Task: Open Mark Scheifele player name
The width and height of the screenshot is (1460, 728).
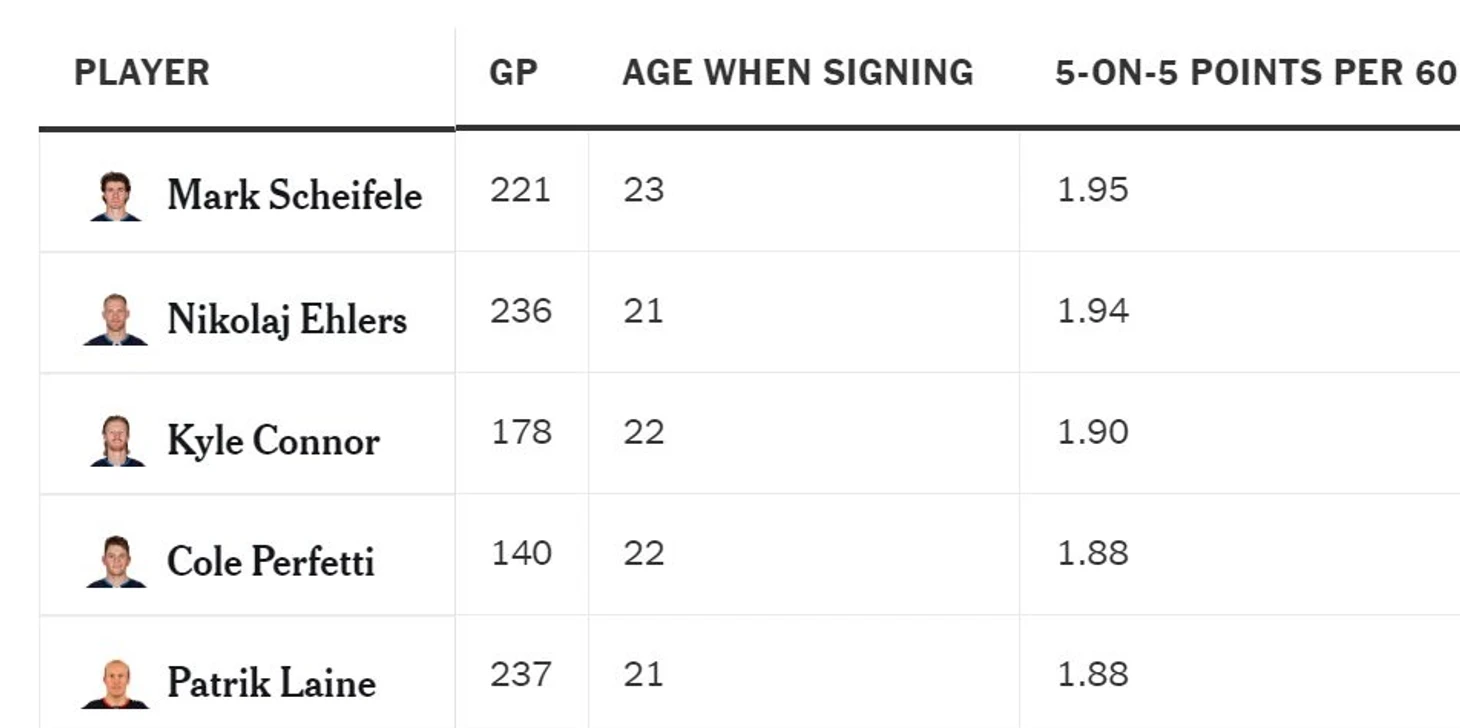Action: (x=294, y=195)
